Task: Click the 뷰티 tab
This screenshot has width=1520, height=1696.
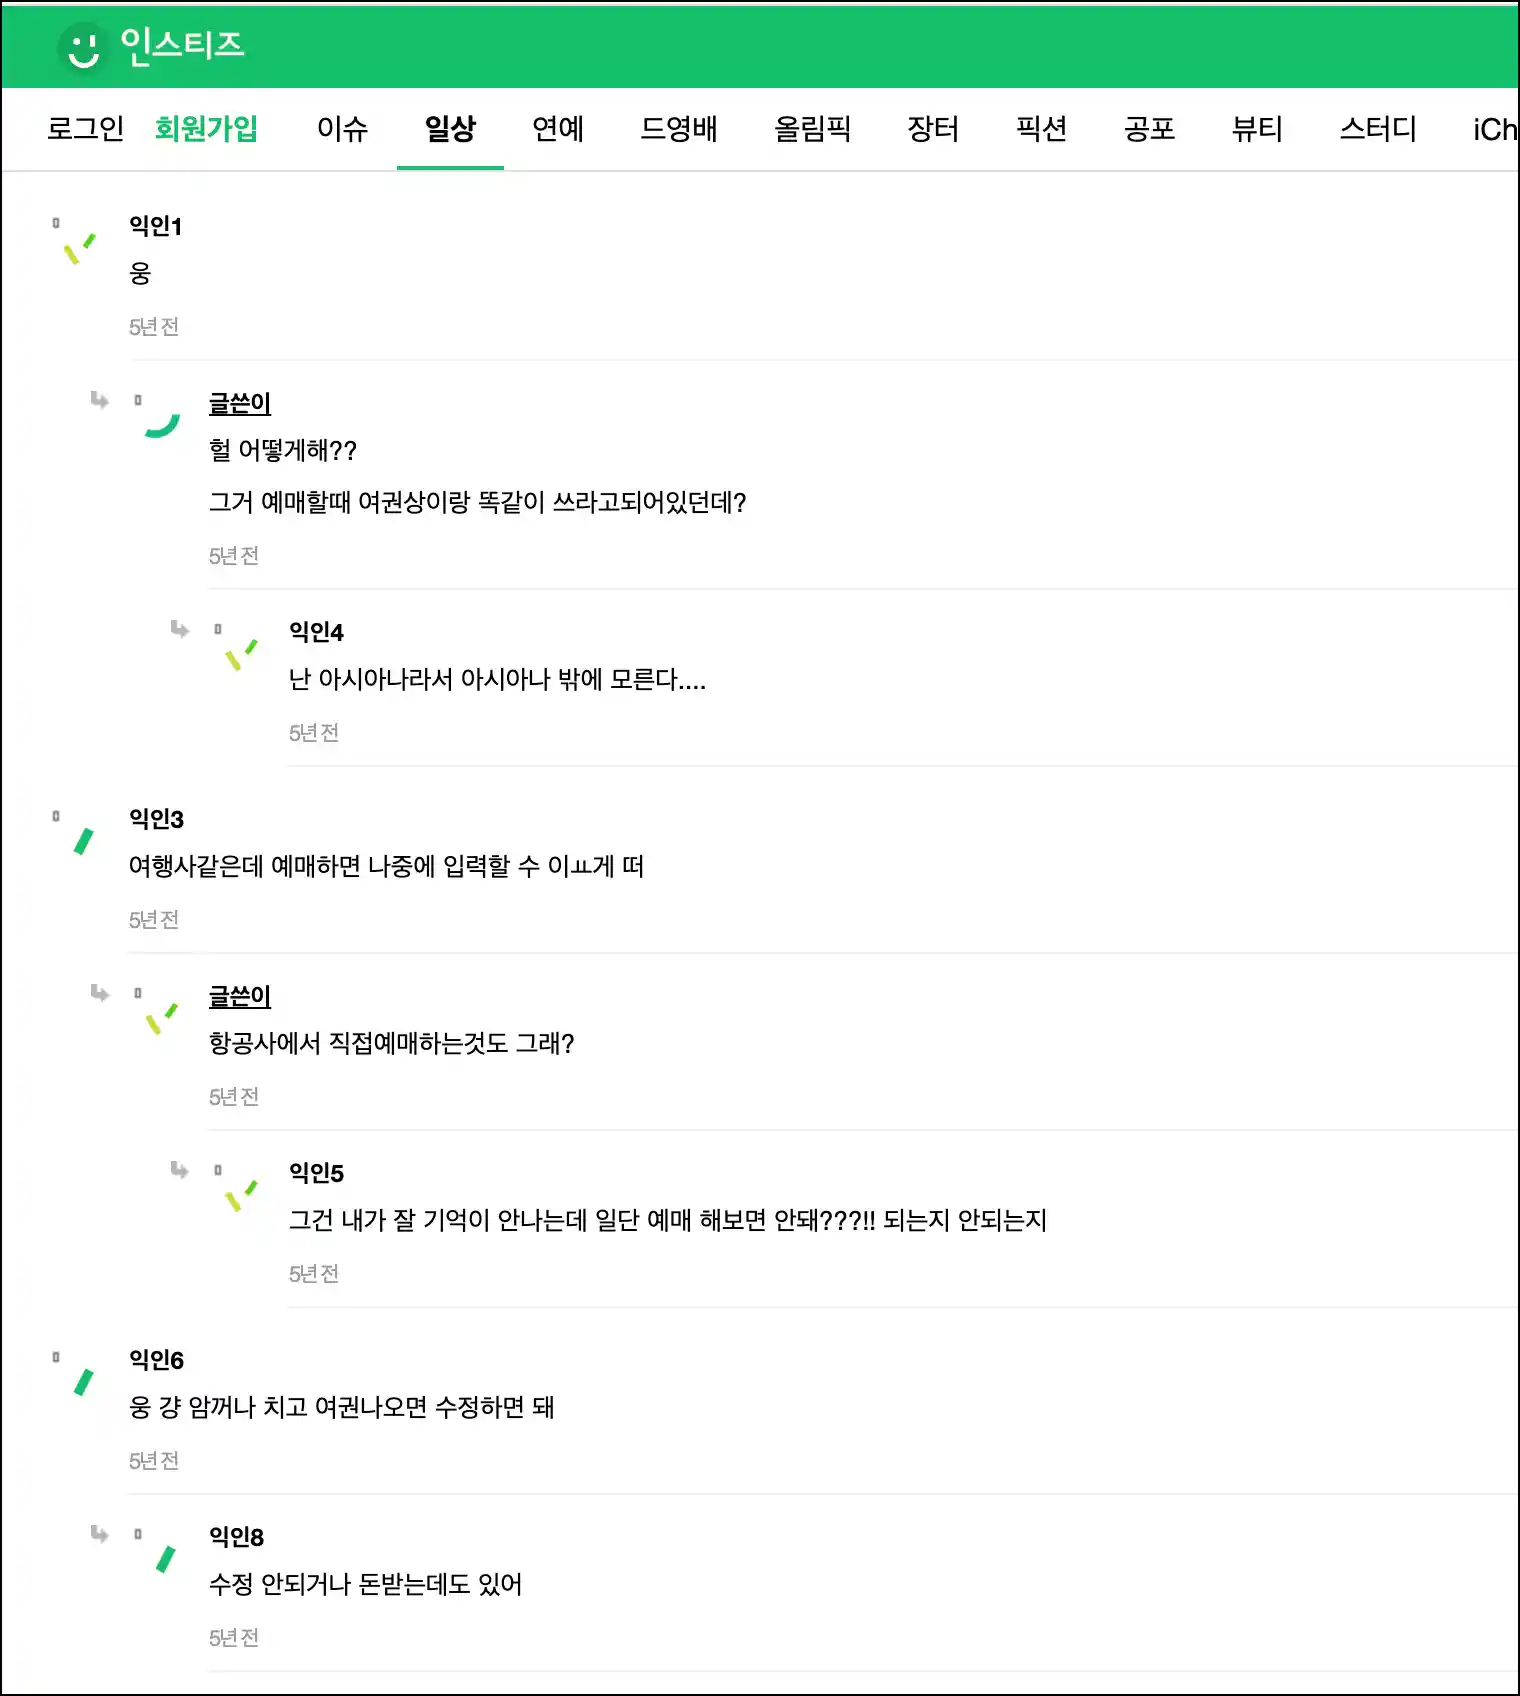Action: pyautogui.click(x=1257, y=129)
